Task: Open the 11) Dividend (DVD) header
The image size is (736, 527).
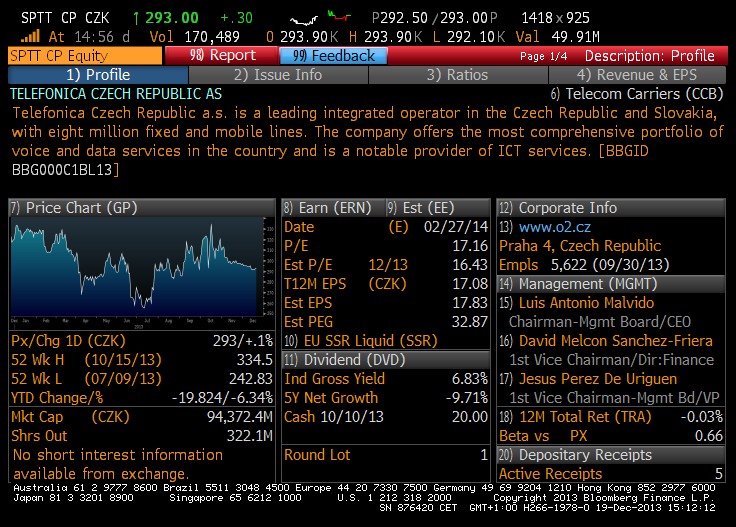Action: coord(385,360)
